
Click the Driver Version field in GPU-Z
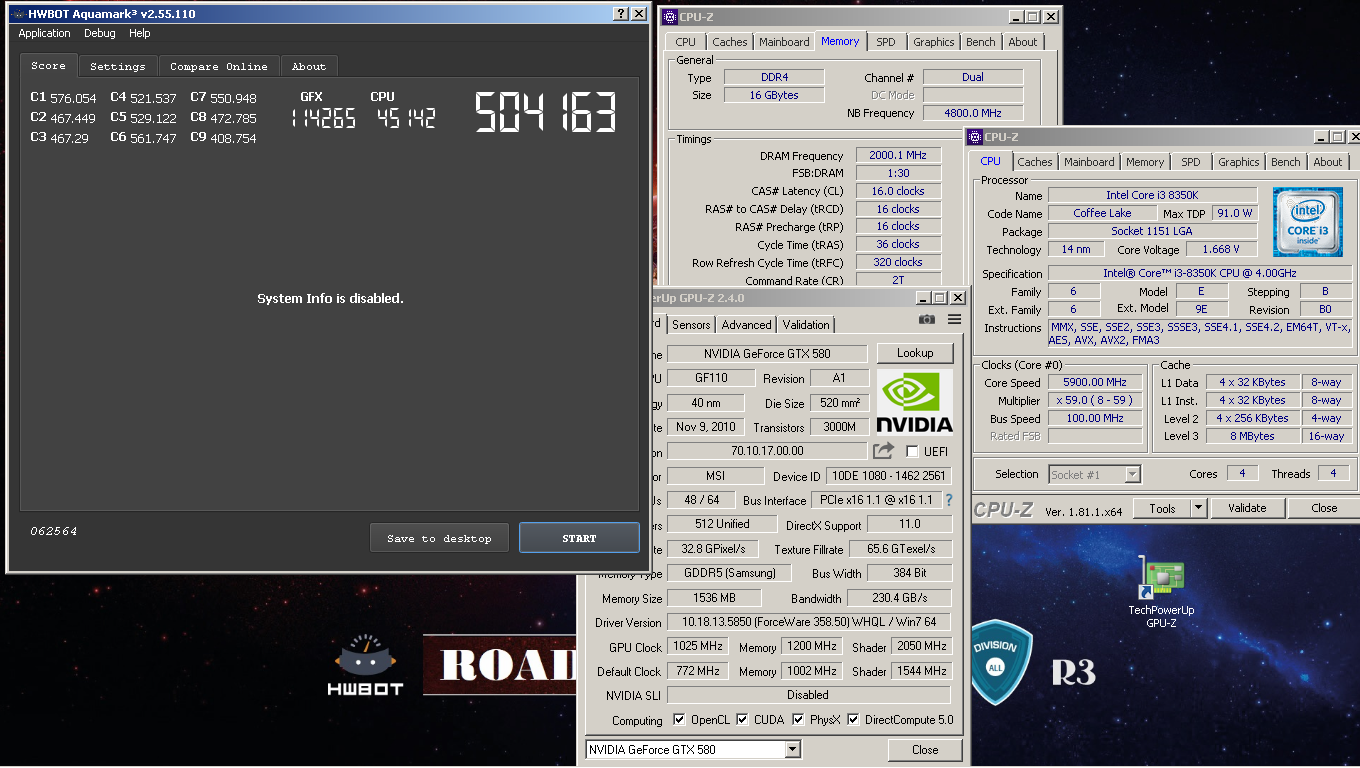click(808, 622)
